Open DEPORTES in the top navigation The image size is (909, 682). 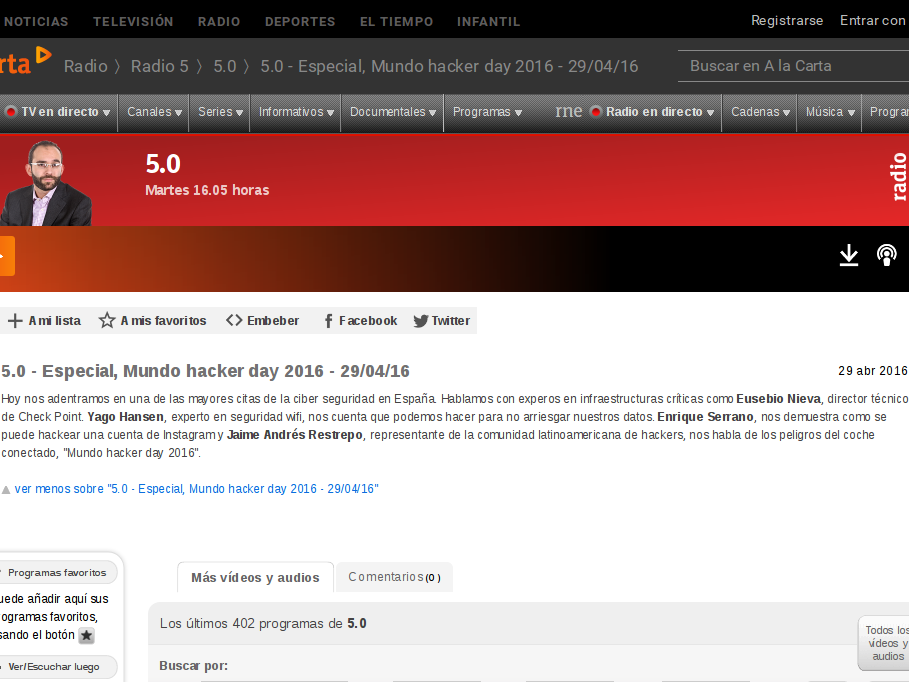click(300, 21)
